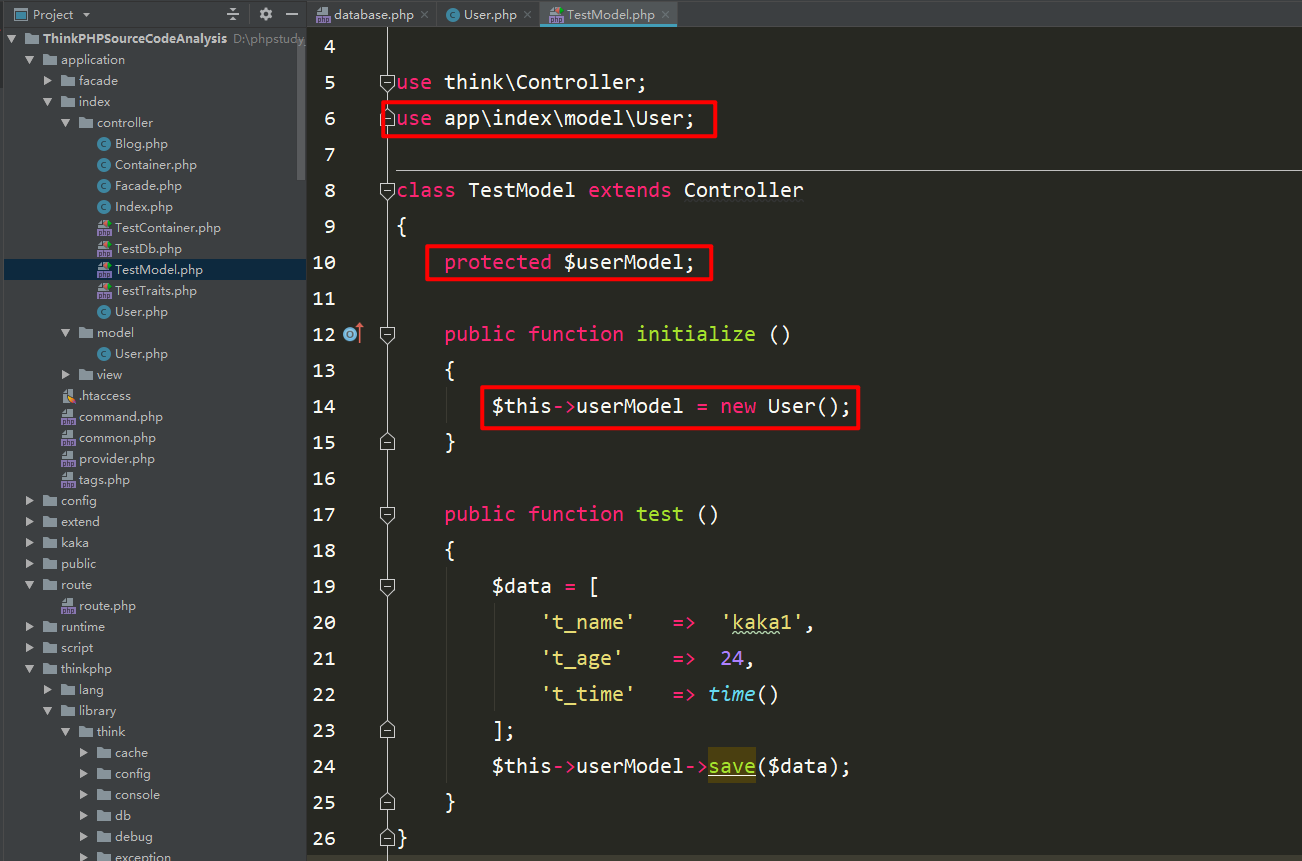
Task: Fold the test function at line 17
Action: coord(388,514)
